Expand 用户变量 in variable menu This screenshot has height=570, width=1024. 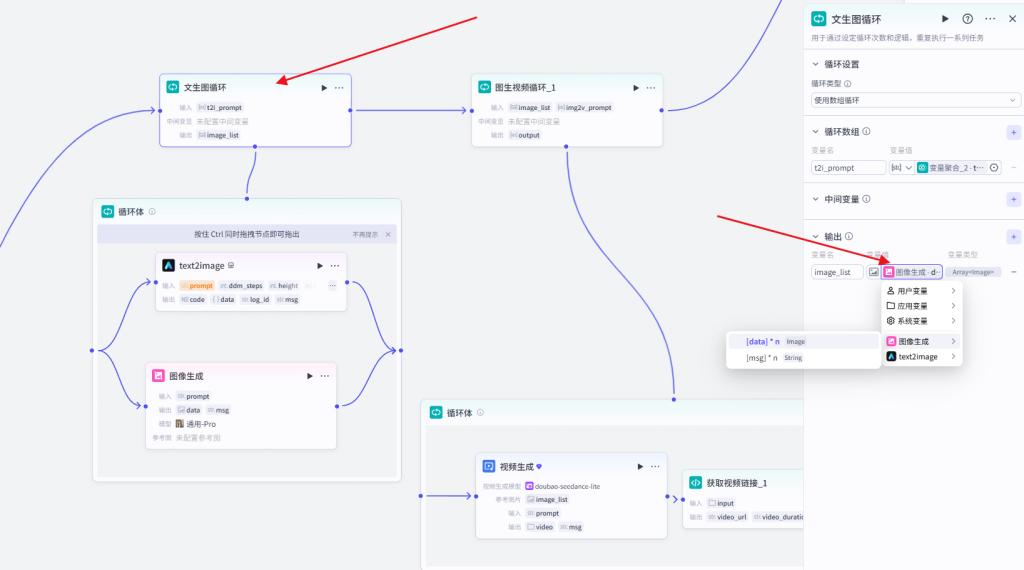click(x=921, y=291)
